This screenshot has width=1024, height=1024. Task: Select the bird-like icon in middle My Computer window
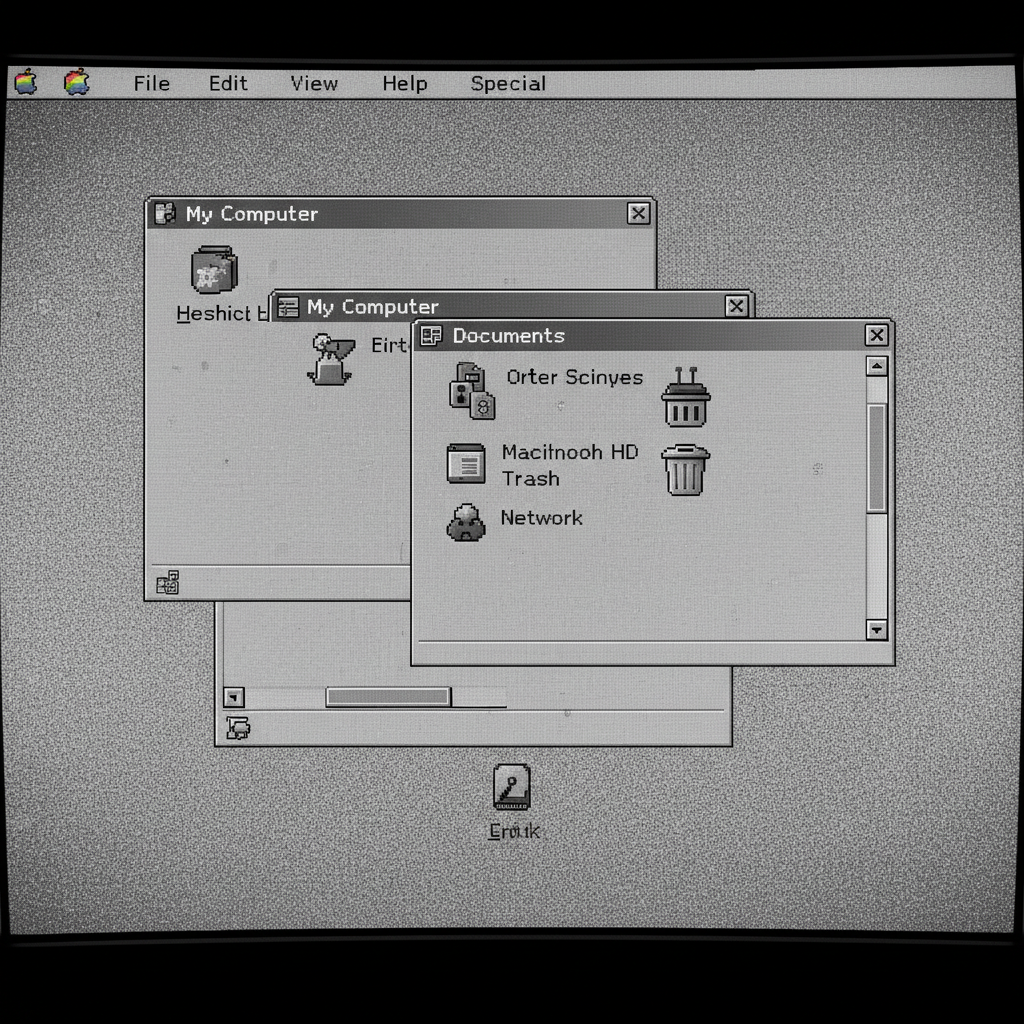click(332, 359)
